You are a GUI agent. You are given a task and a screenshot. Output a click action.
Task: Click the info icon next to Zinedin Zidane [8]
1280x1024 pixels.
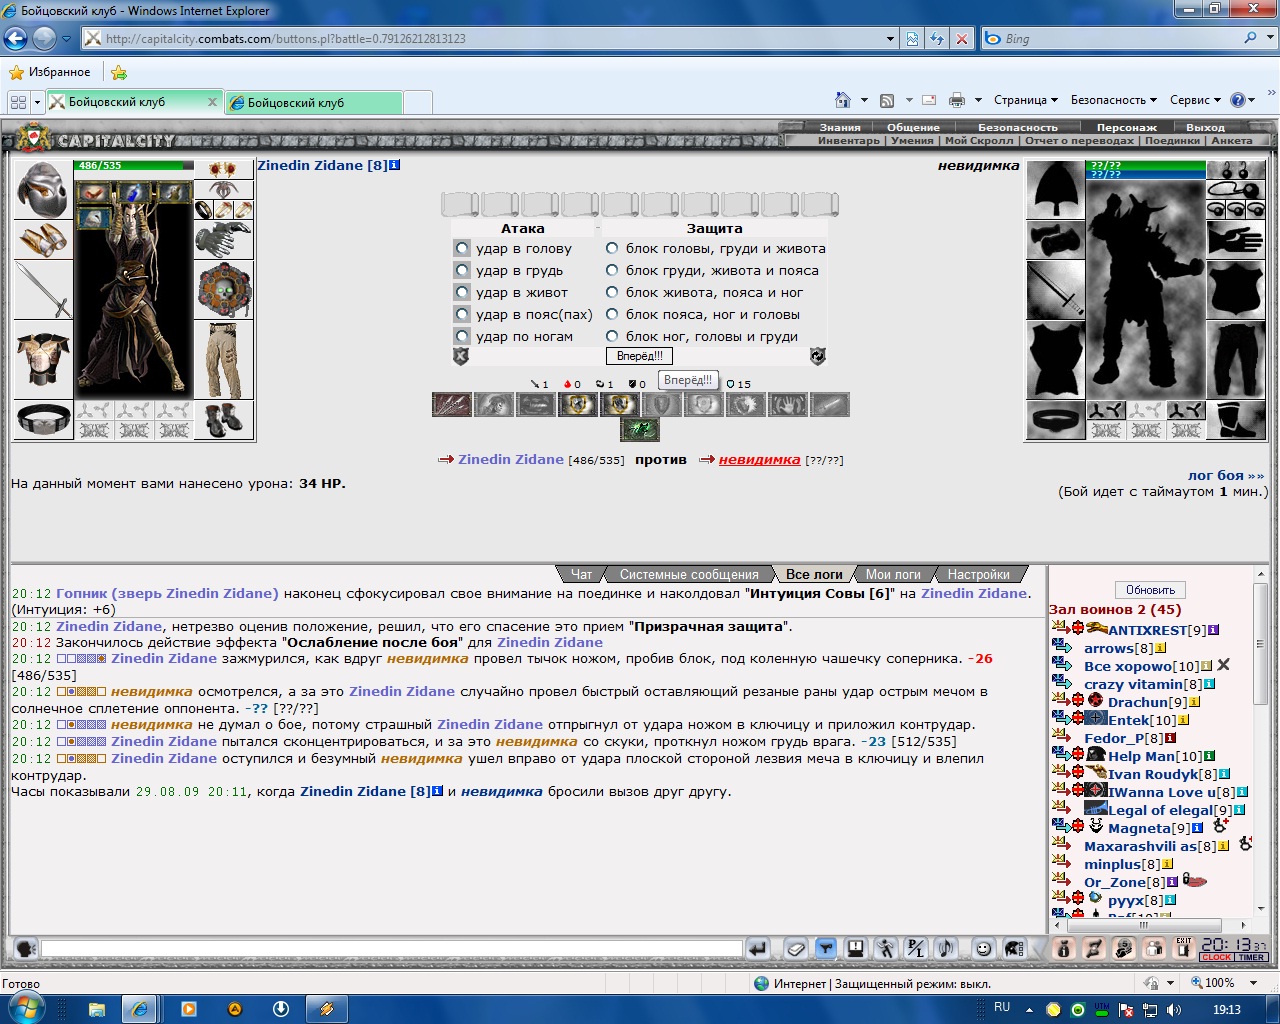[395, 165]
